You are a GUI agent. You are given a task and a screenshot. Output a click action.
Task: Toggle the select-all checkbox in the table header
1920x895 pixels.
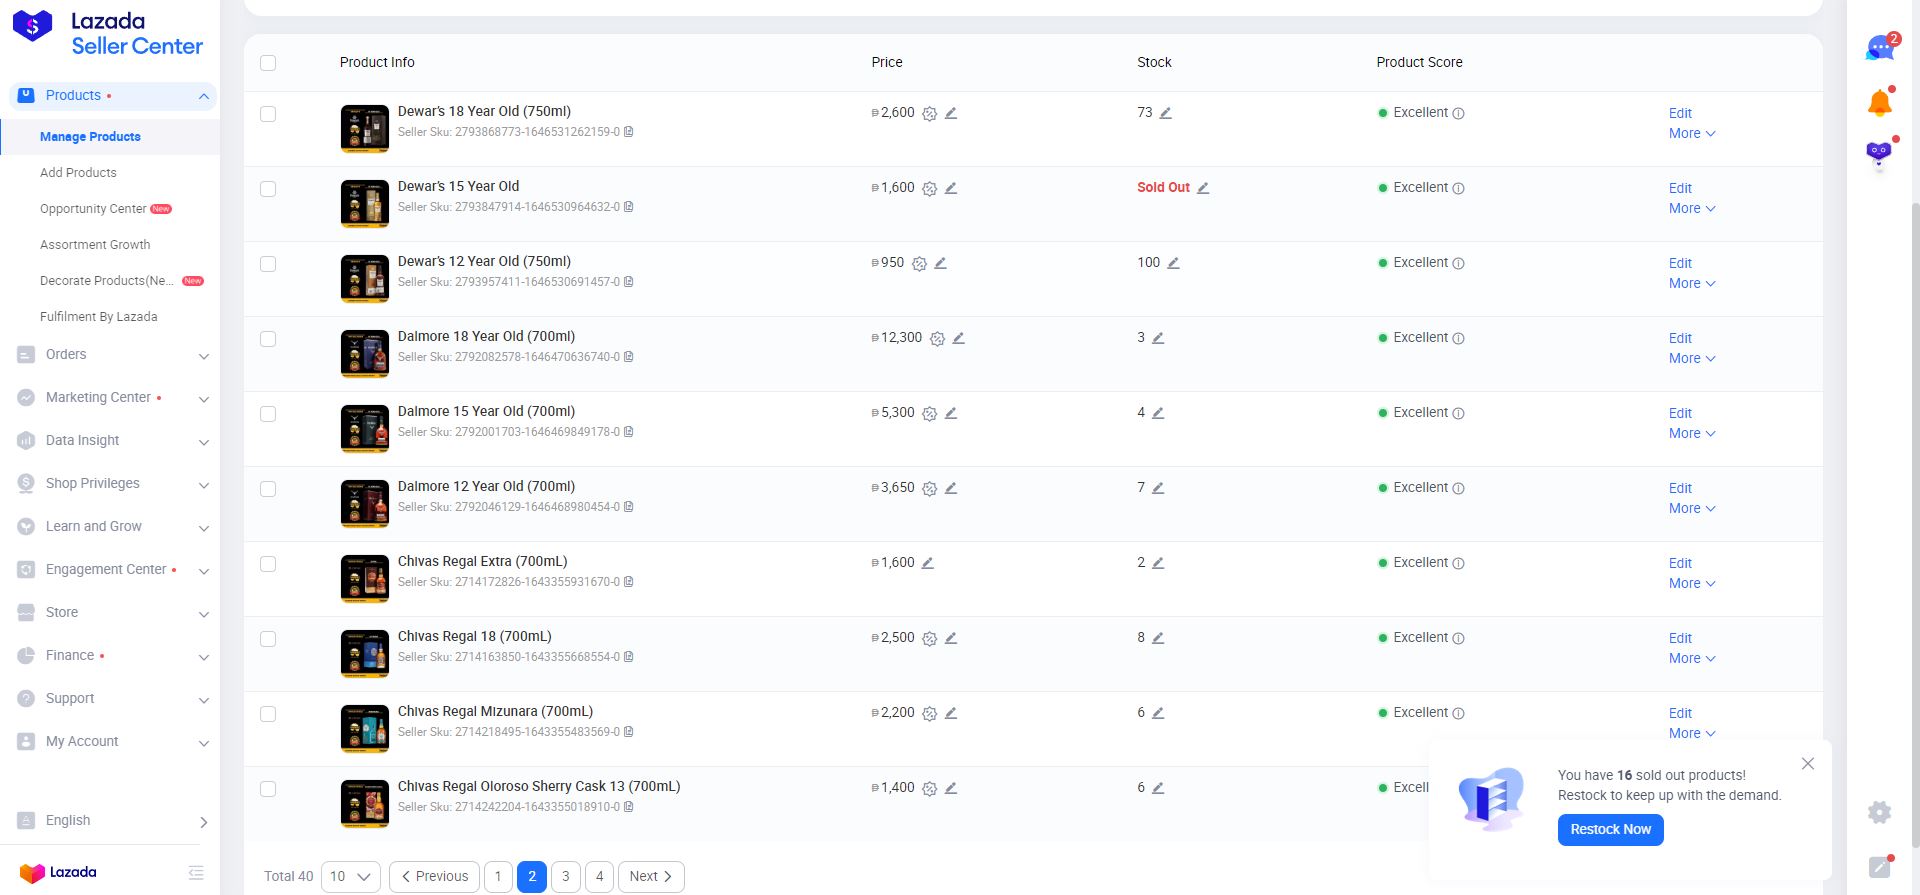[x=268, y=63]
